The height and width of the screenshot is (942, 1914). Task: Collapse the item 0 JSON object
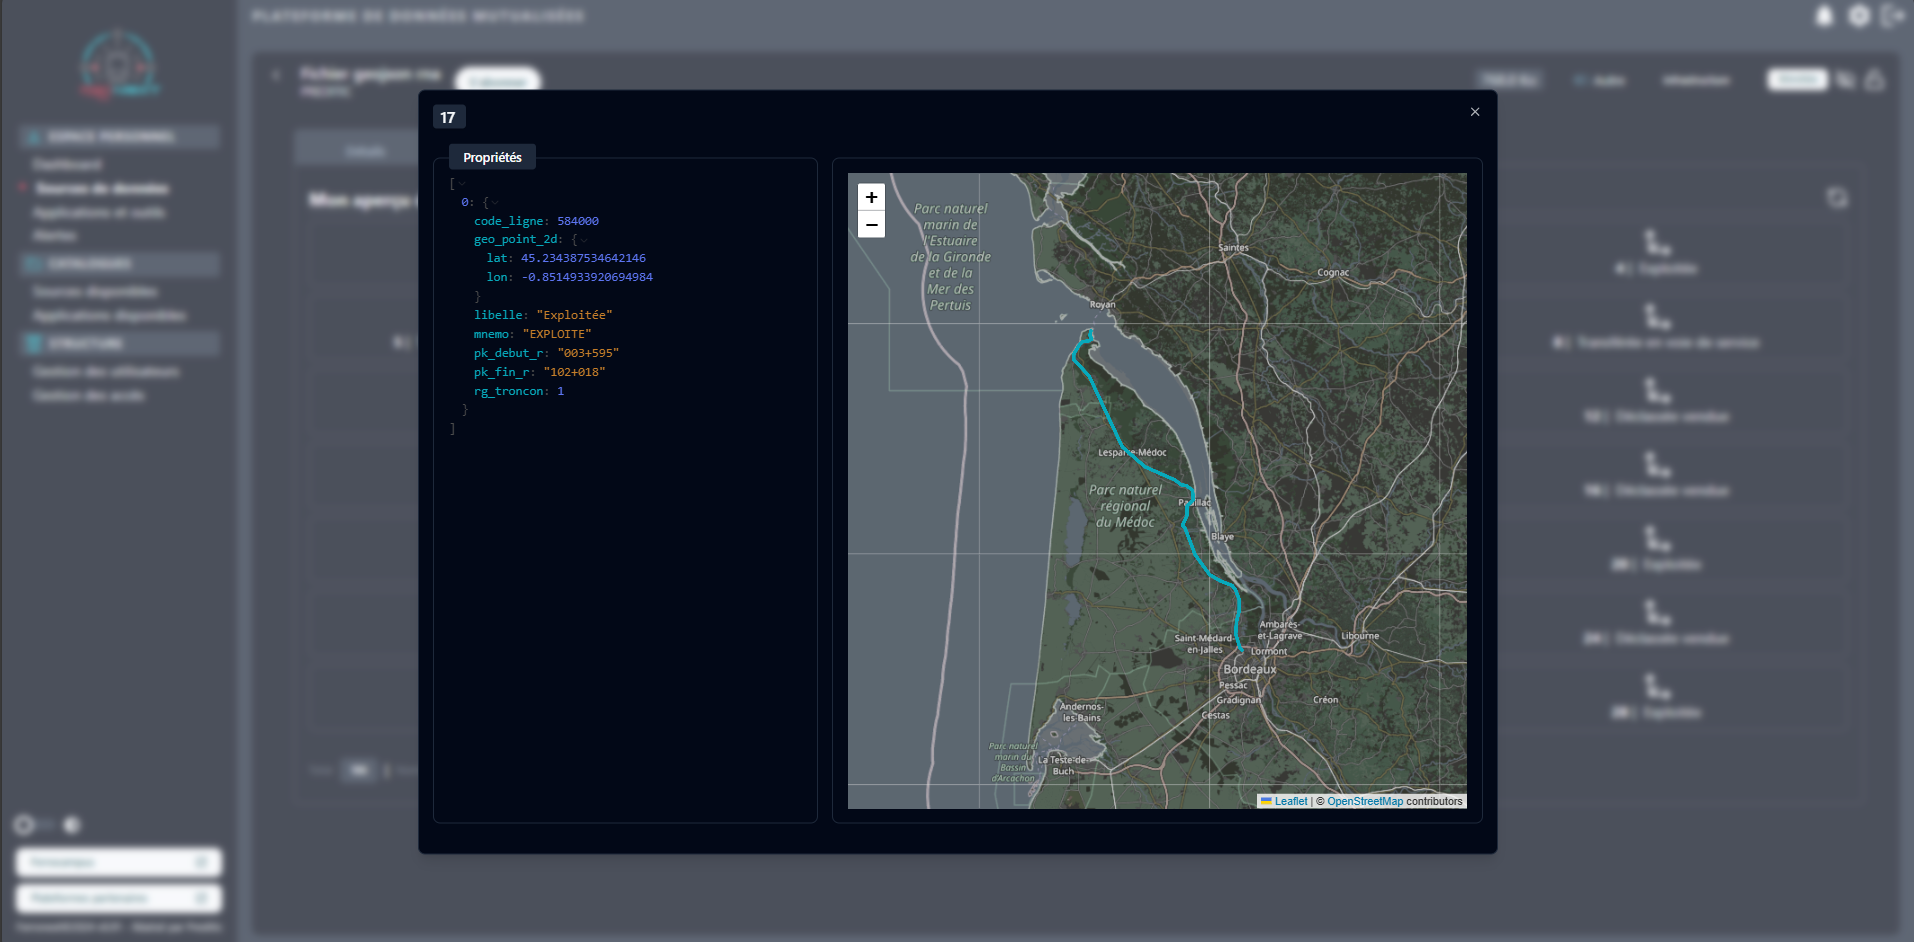click(495, 203)
